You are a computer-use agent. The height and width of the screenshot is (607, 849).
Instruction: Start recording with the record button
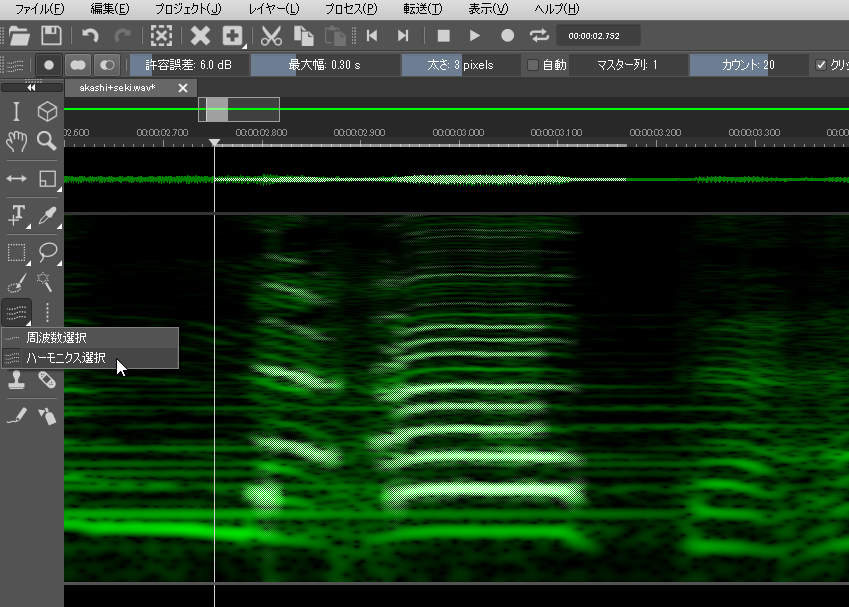click(507, 36)
